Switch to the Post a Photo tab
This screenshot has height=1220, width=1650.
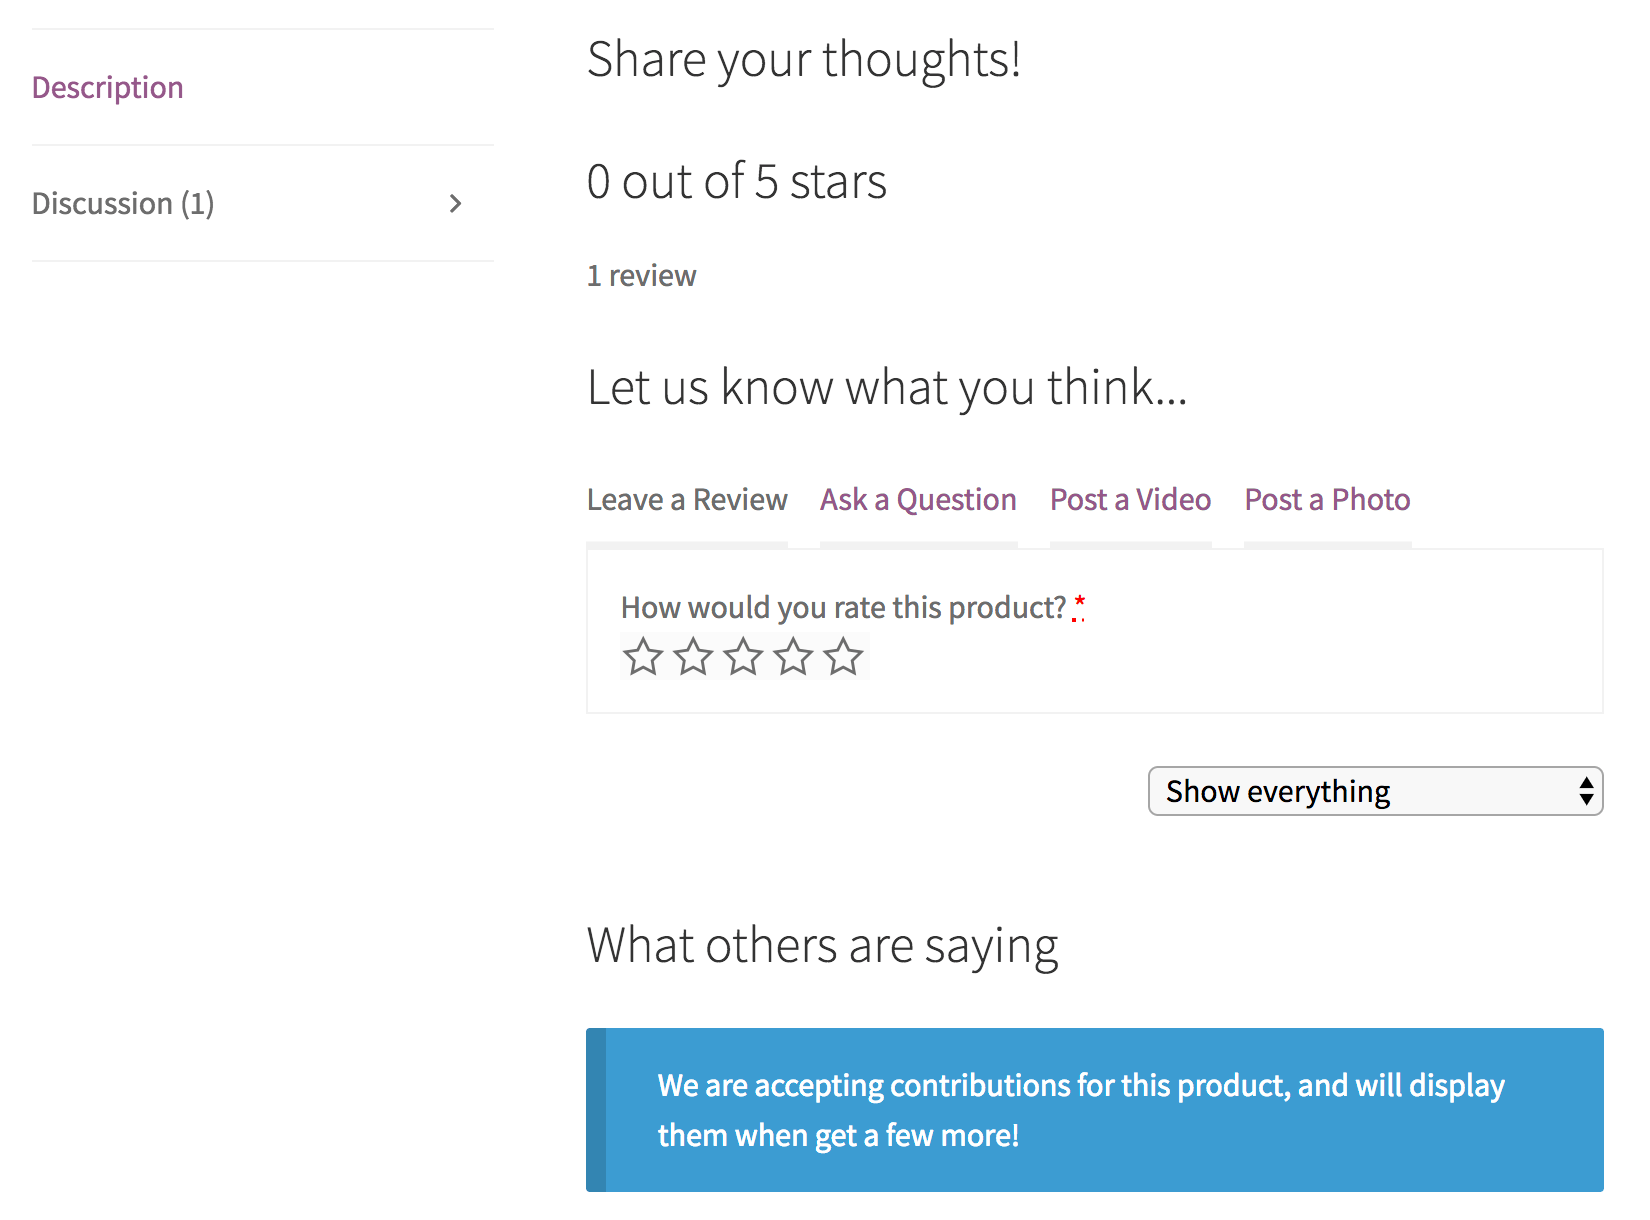click(1327, 499)
